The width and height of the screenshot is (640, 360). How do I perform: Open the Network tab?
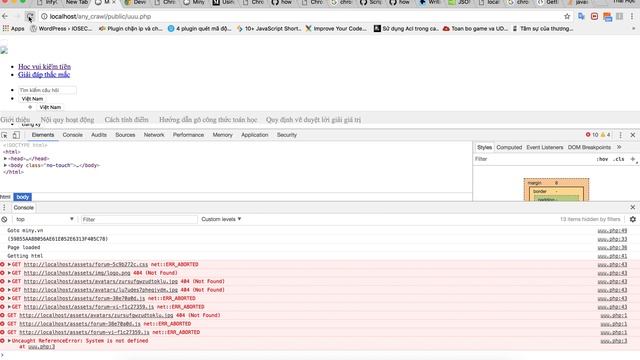pos(154,135)
